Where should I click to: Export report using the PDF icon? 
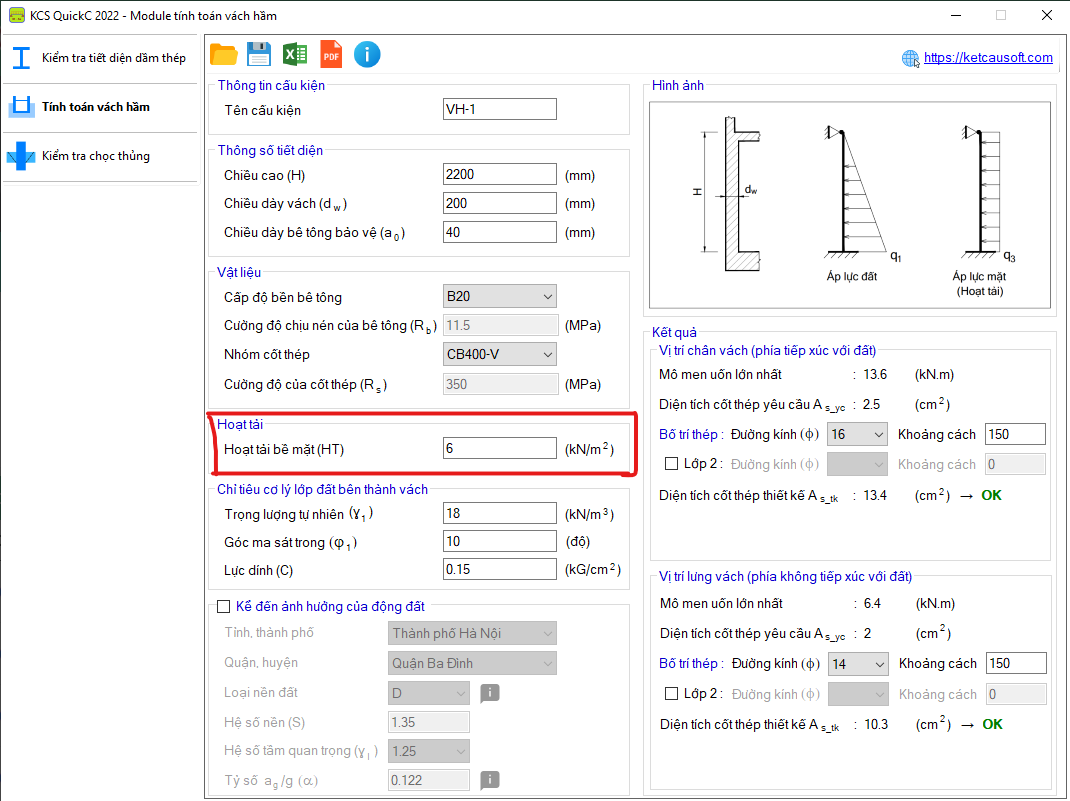(331, 54)
